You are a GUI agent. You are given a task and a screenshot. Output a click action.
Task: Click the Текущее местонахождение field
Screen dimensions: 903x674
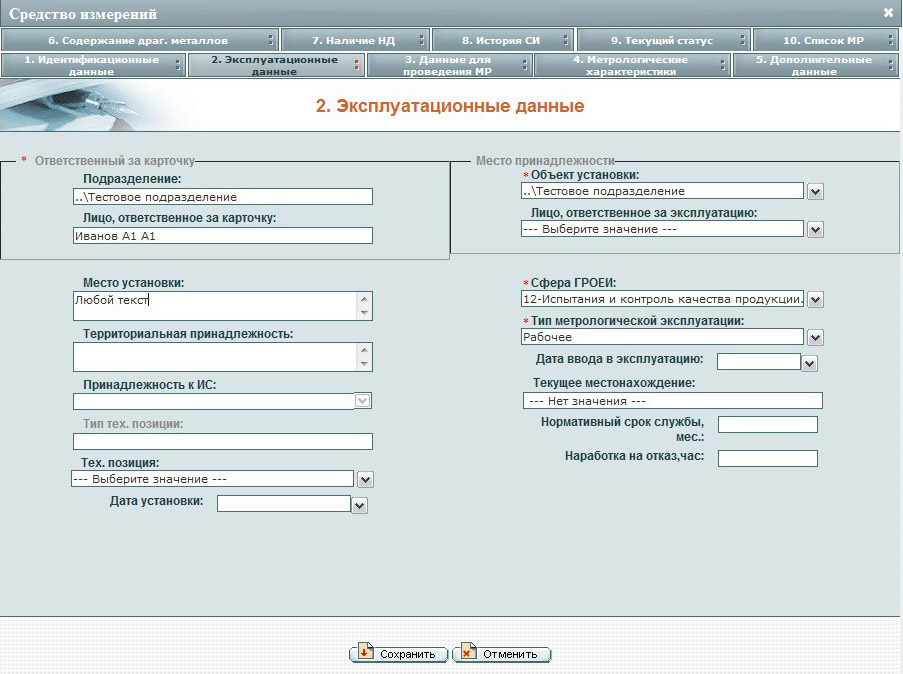click(x=673, y=400)
